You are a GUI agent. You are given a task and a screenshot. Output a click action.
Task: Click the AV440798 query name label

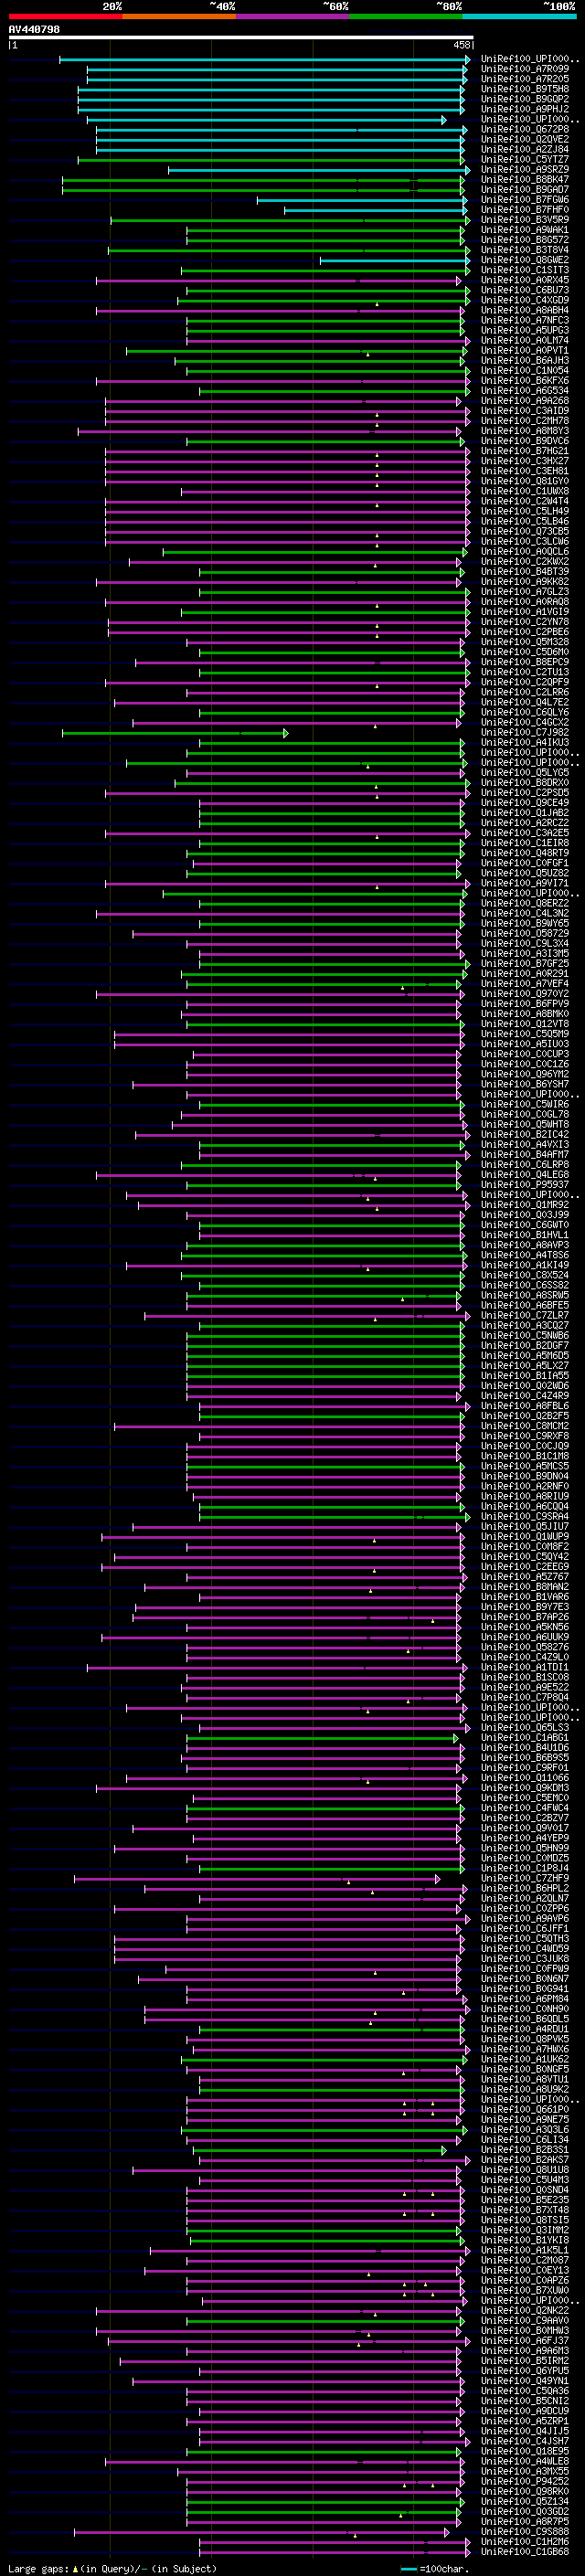(34, 29)
